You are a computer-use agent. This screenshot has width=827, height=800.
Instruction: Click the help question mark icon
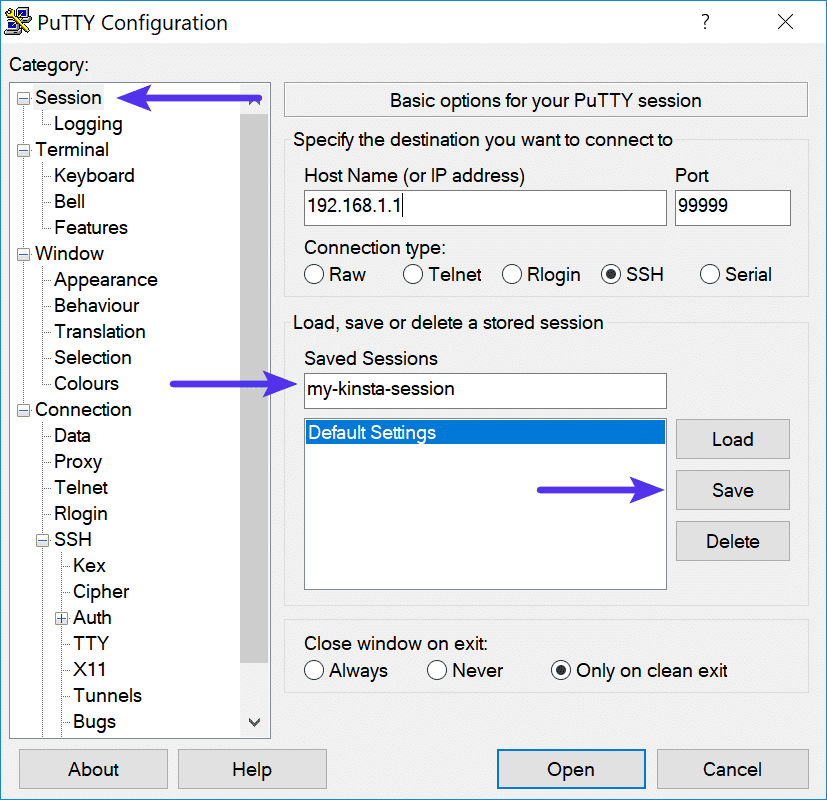click(704, 21)
